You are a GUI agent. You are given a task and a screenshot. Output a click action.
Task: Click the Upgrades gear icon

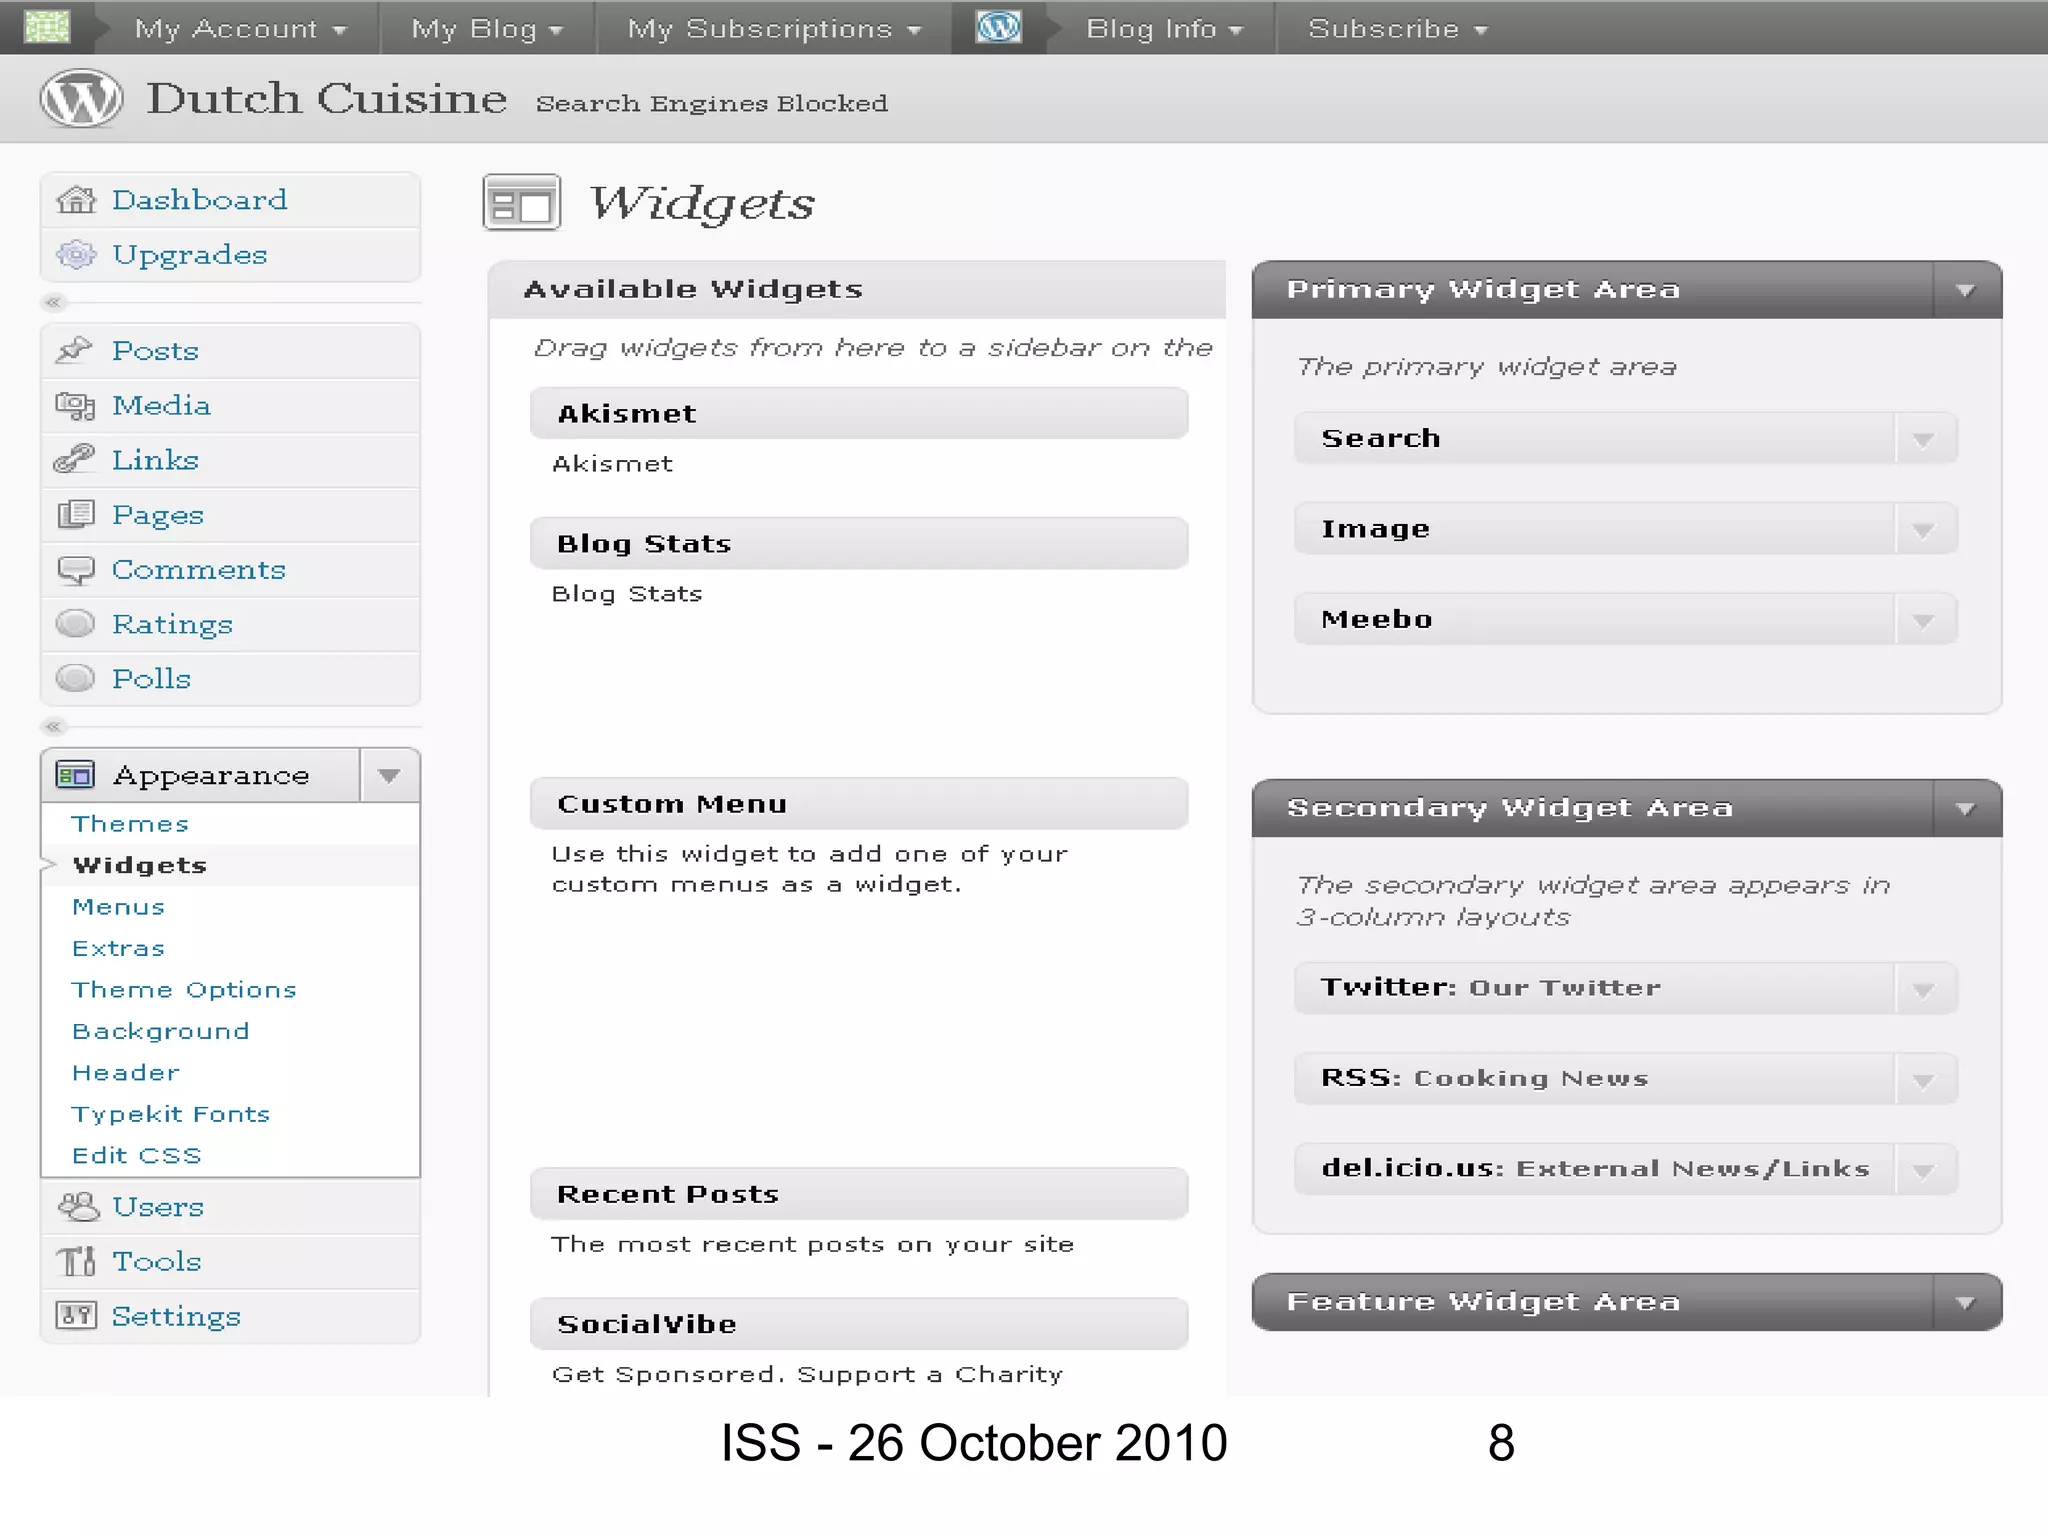click(76, 255)
